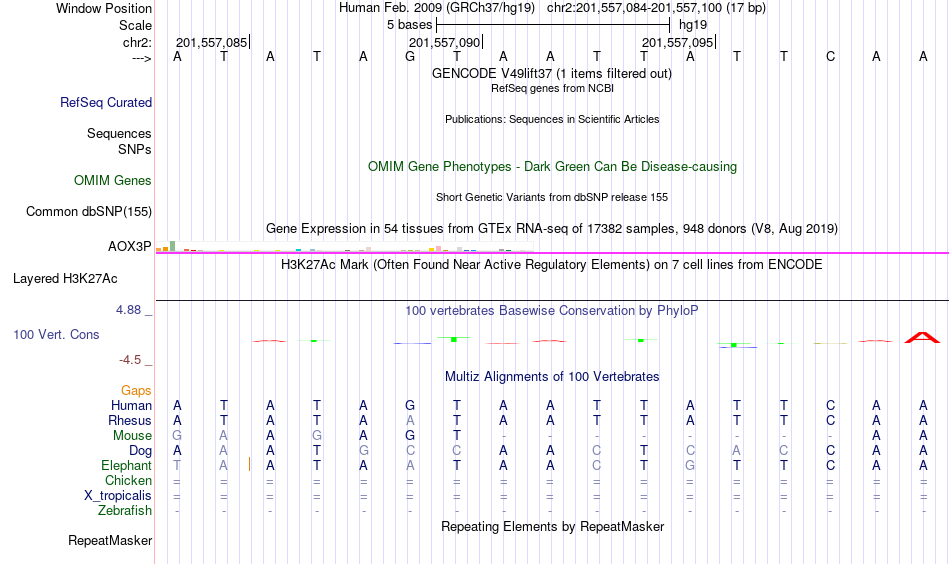Click the Common dbSNP(155) track label
Screen dimensions: 950x564
coord(89,211)
